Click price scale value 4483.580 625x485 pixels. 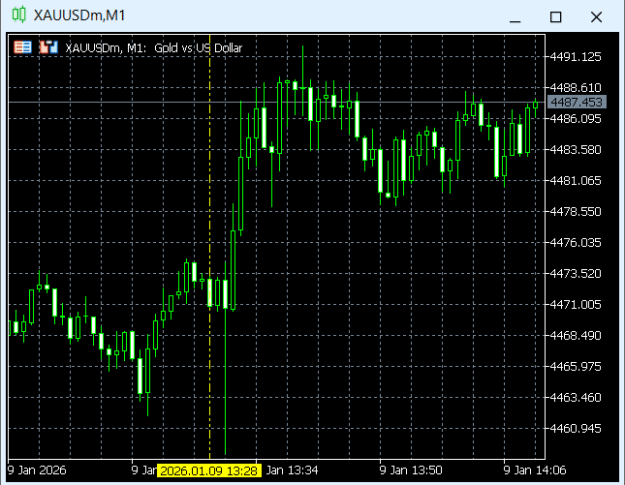point(576,150)
